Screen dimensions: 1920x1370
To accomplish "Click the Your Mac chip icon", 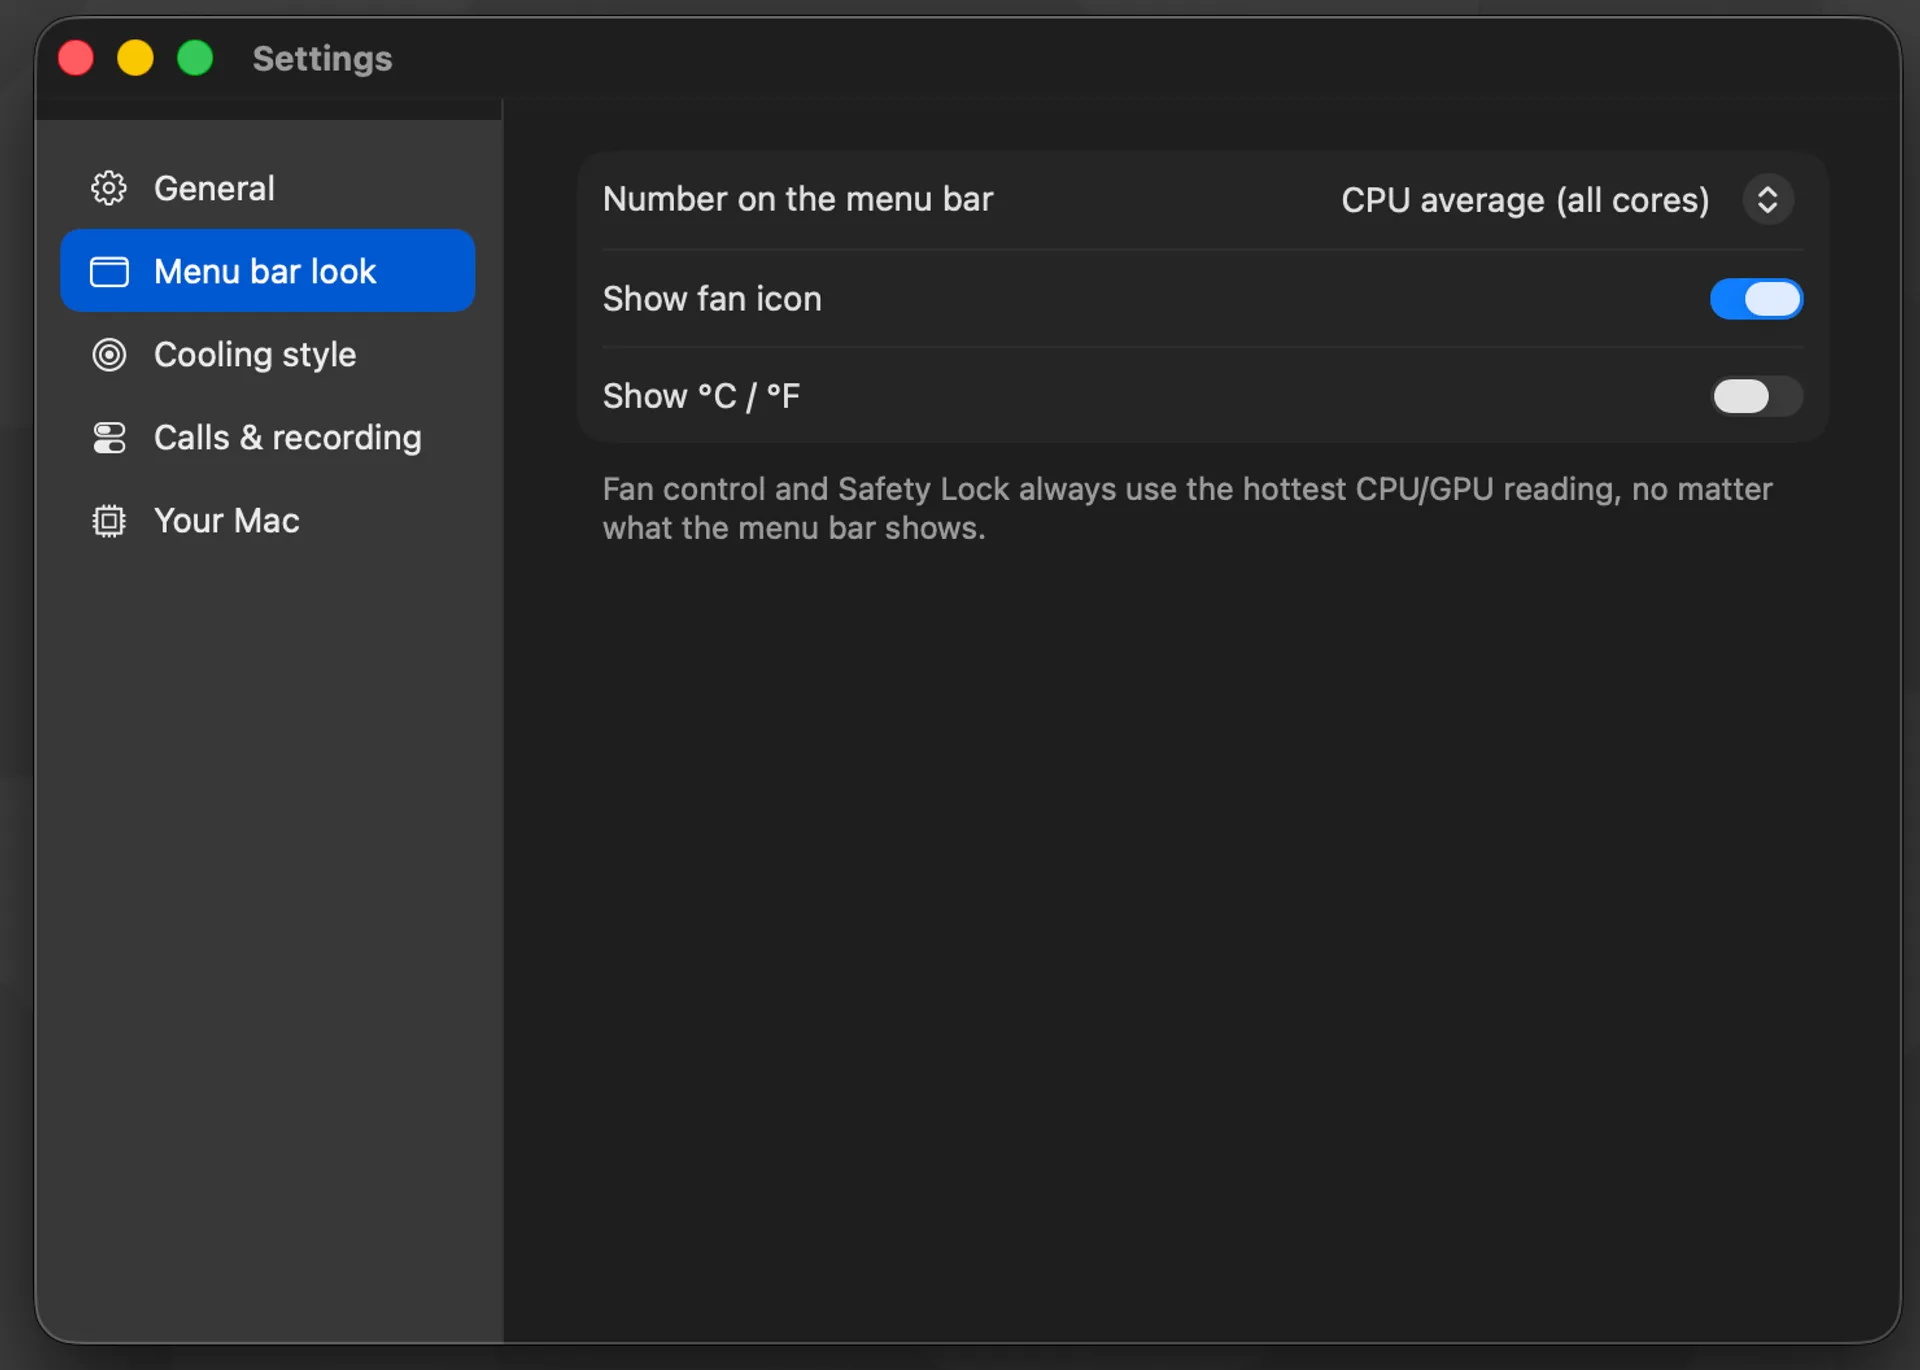I will tap(109, 521).
